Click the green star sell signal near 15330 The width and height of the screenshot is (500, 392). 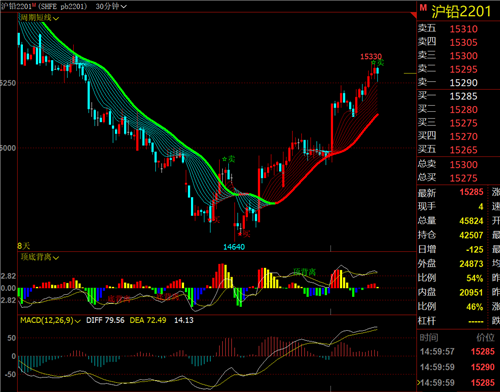(378, 63)
